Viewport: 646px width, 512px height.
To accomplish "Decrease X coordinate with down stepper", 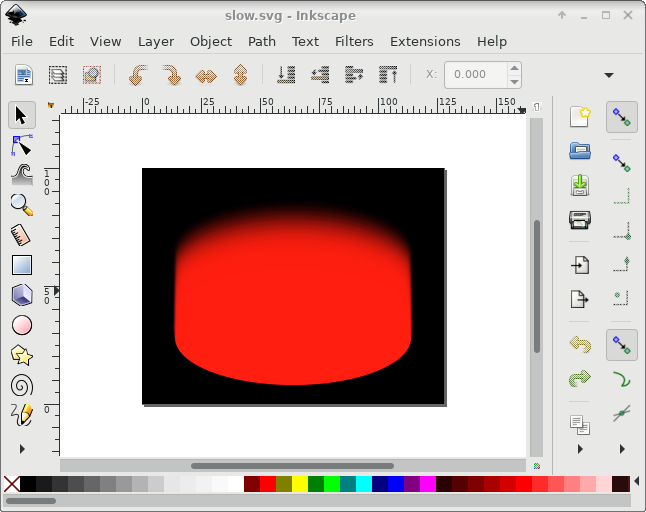I will [x=514, y=82].
